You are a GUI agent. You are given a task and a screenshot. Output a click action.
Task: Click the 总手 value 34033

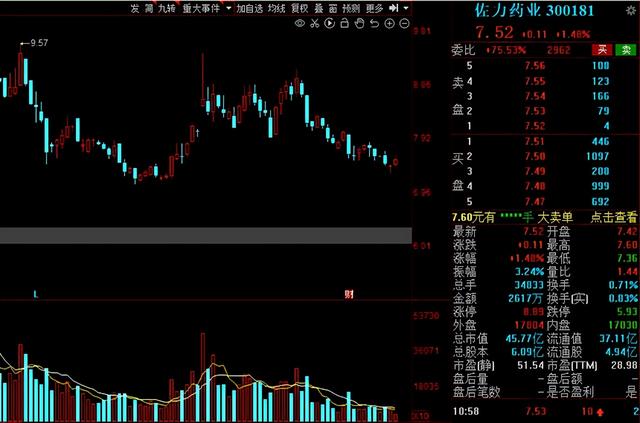[529, 285]
